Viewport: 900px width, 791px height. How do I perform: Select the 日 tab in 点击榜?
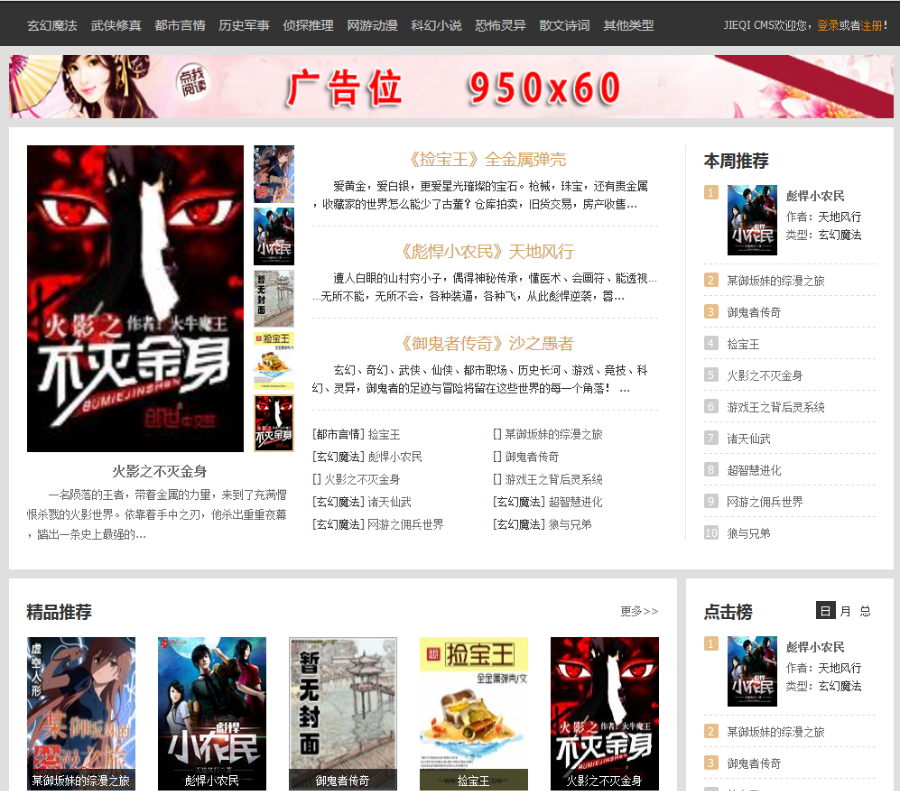[x=825, y=612]
